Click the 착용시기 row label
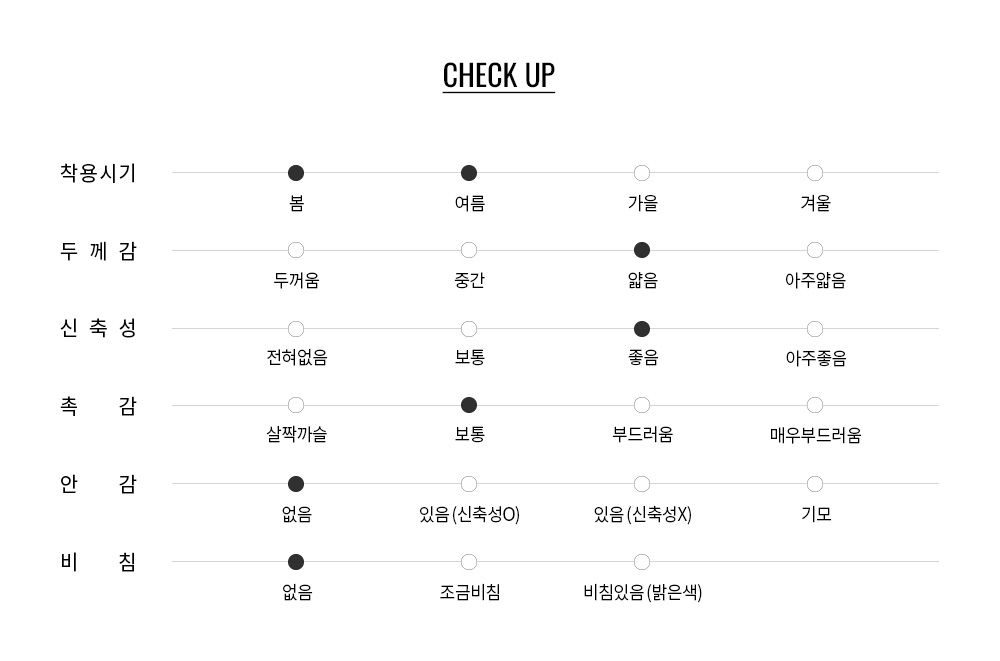Screen dimensions: 1000x661 (x=98, y=173)
